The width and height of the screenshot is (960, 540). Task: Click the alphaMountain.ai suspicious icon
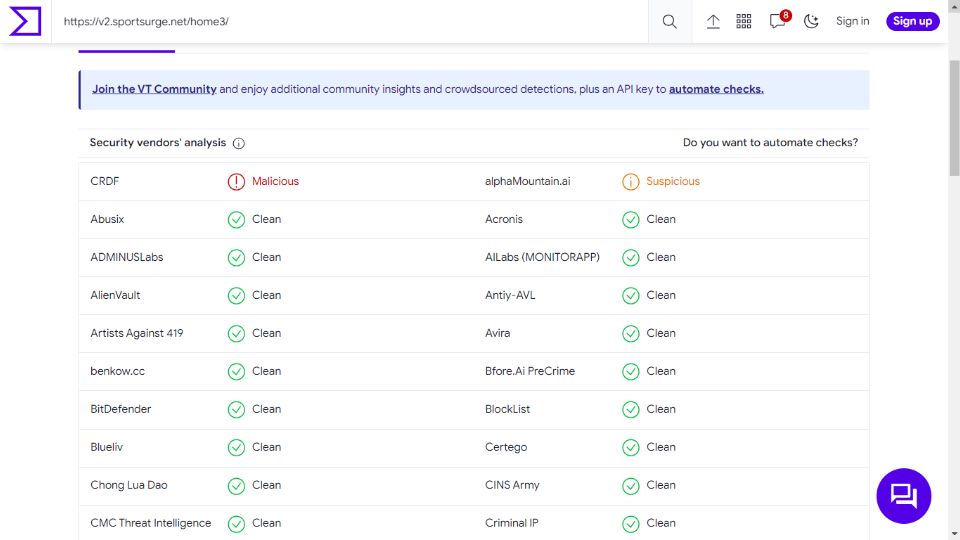(631, 182)
